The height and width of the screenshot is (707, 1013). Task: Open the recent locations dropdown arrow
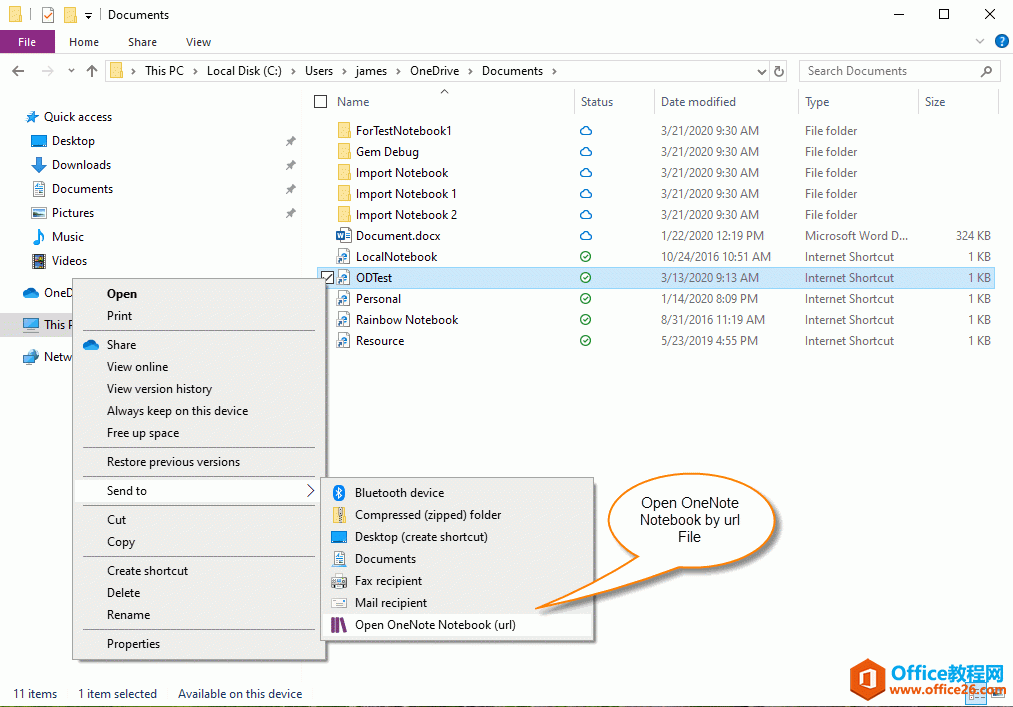[x=71, y=71]
